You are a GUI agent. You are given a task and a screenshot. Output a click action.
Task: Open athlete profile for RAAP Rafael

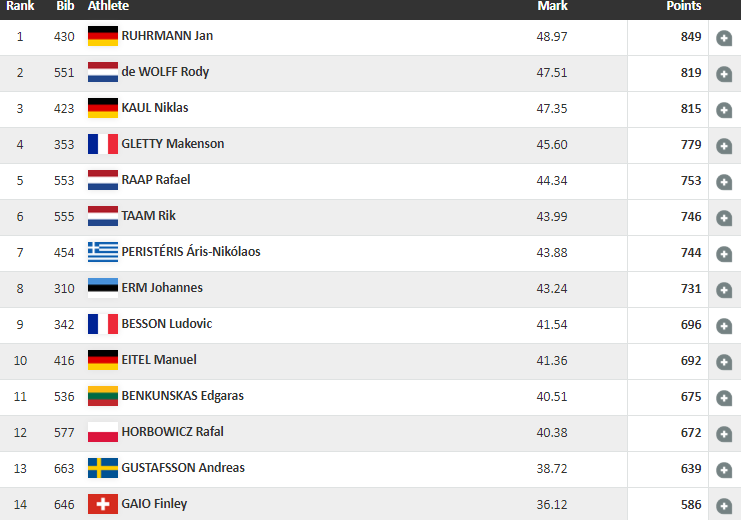pyautogui.click(x=156, y=180)
